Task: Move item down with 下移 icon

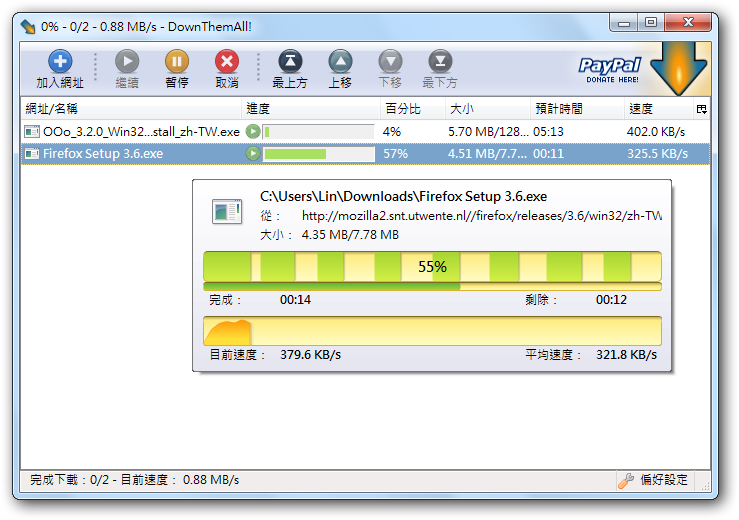Action: click(x=390, y=61)
